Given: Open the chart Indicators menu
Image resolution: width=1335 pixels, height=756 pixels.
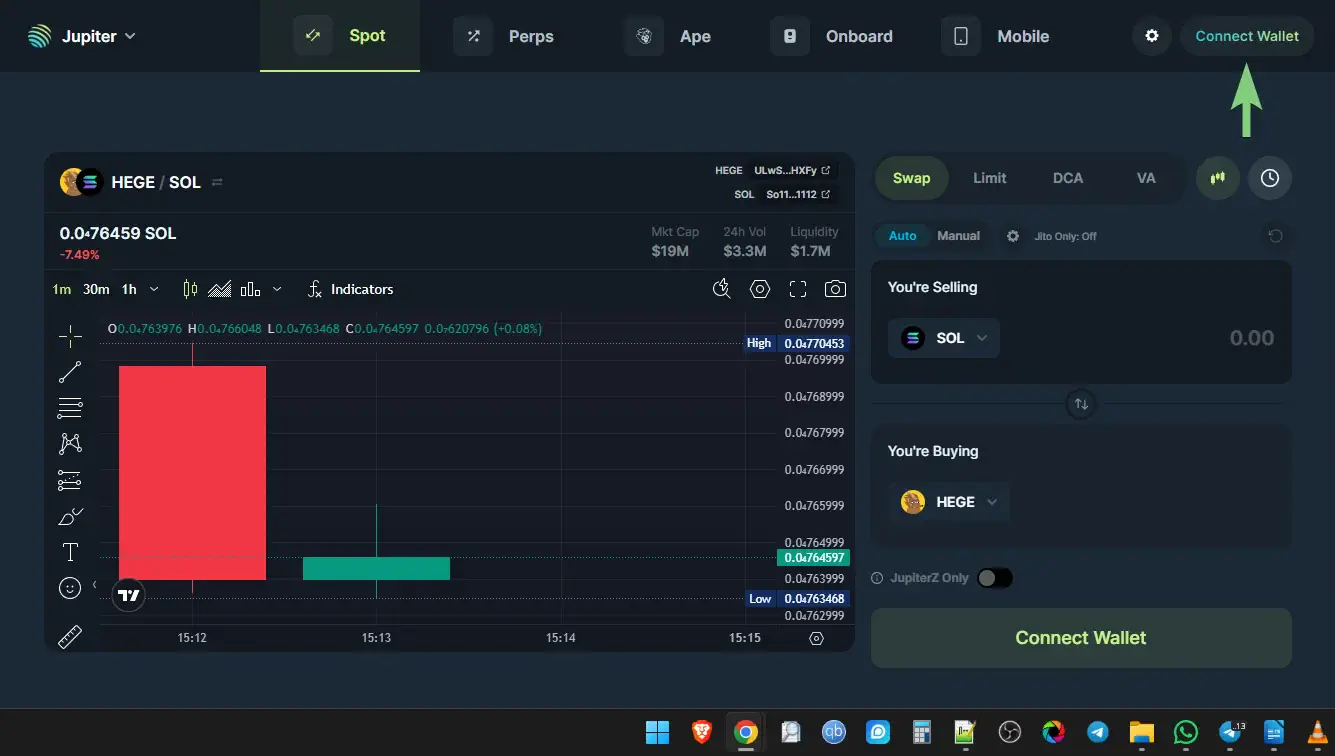Looking at the screenshot, I should (x=350, y=289).
